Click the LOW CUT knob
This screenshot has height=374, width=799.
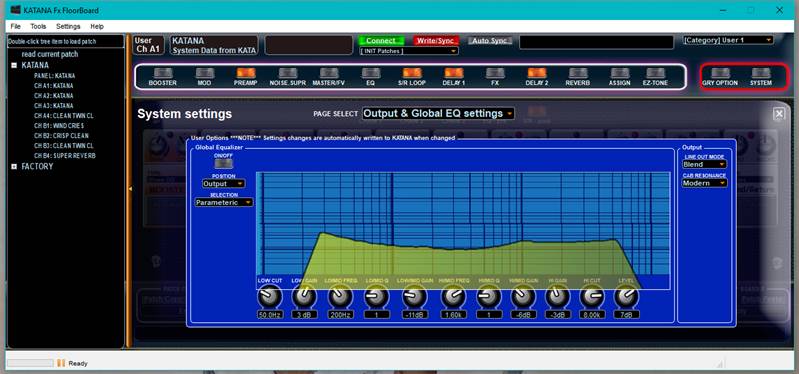click(270, 297)
